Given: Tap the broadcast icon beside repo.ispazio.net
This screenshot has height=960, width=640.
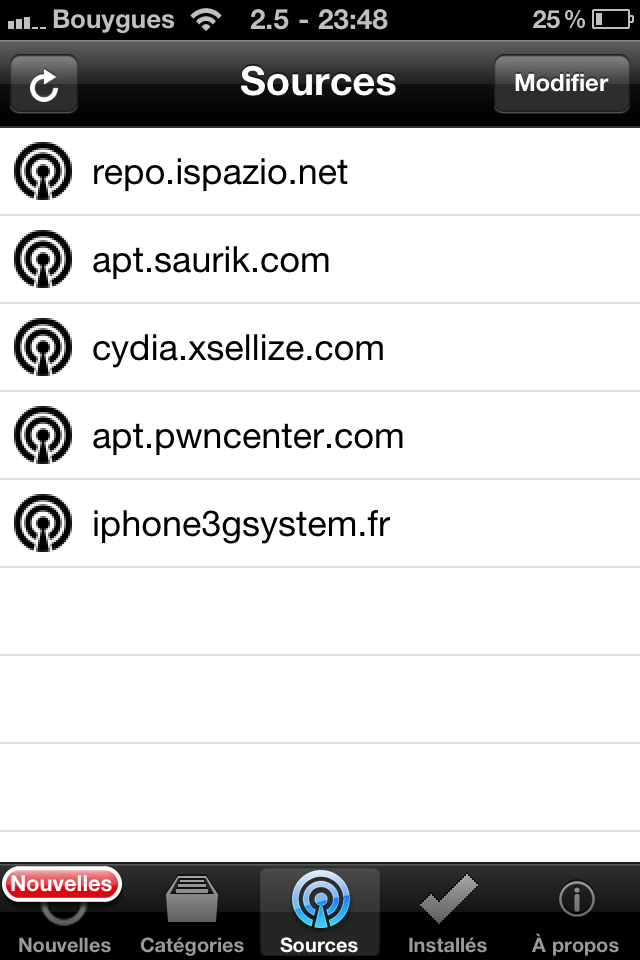Looking at the screenshot, I should (43, 171).
